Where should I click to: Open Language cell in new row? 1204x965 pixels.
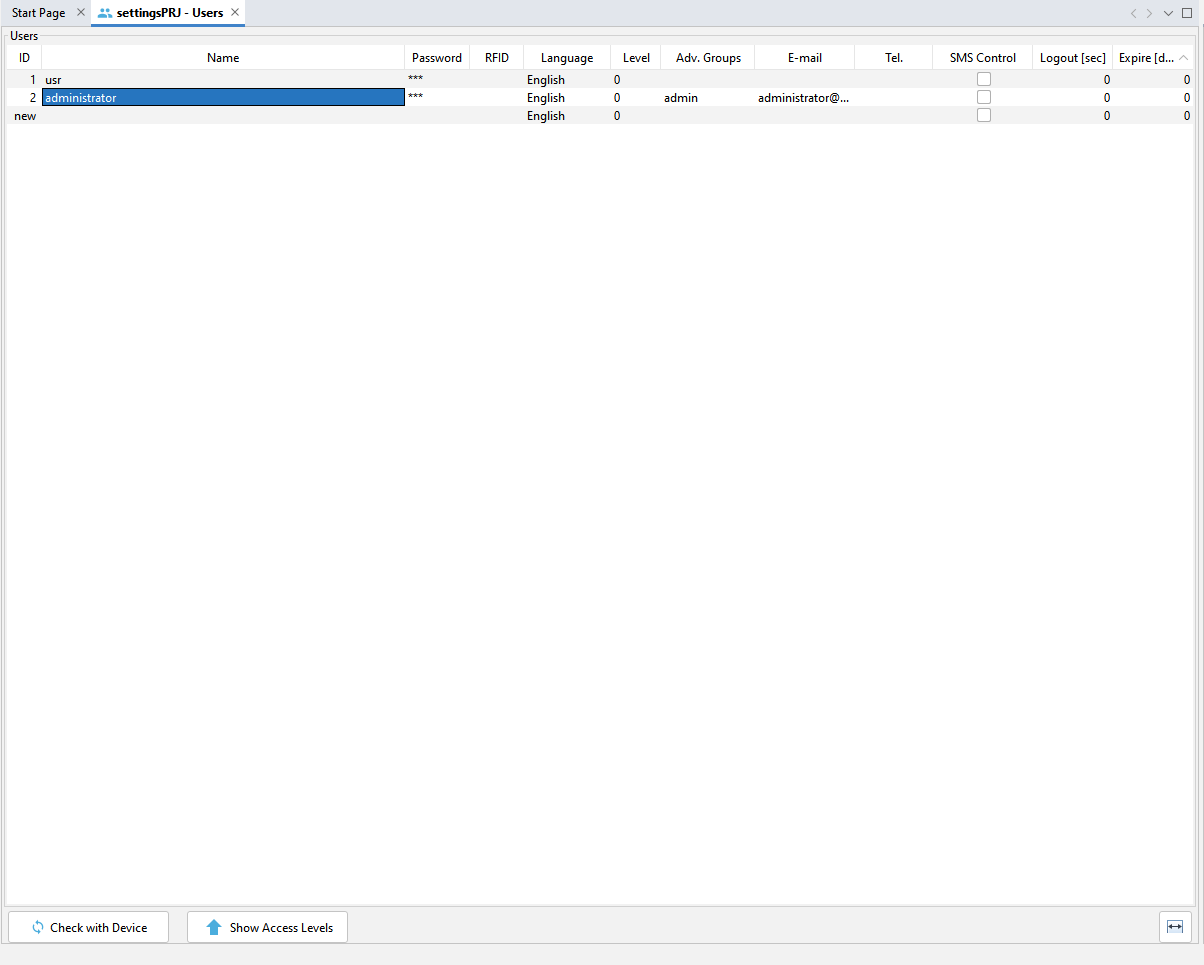click(567, 115)
